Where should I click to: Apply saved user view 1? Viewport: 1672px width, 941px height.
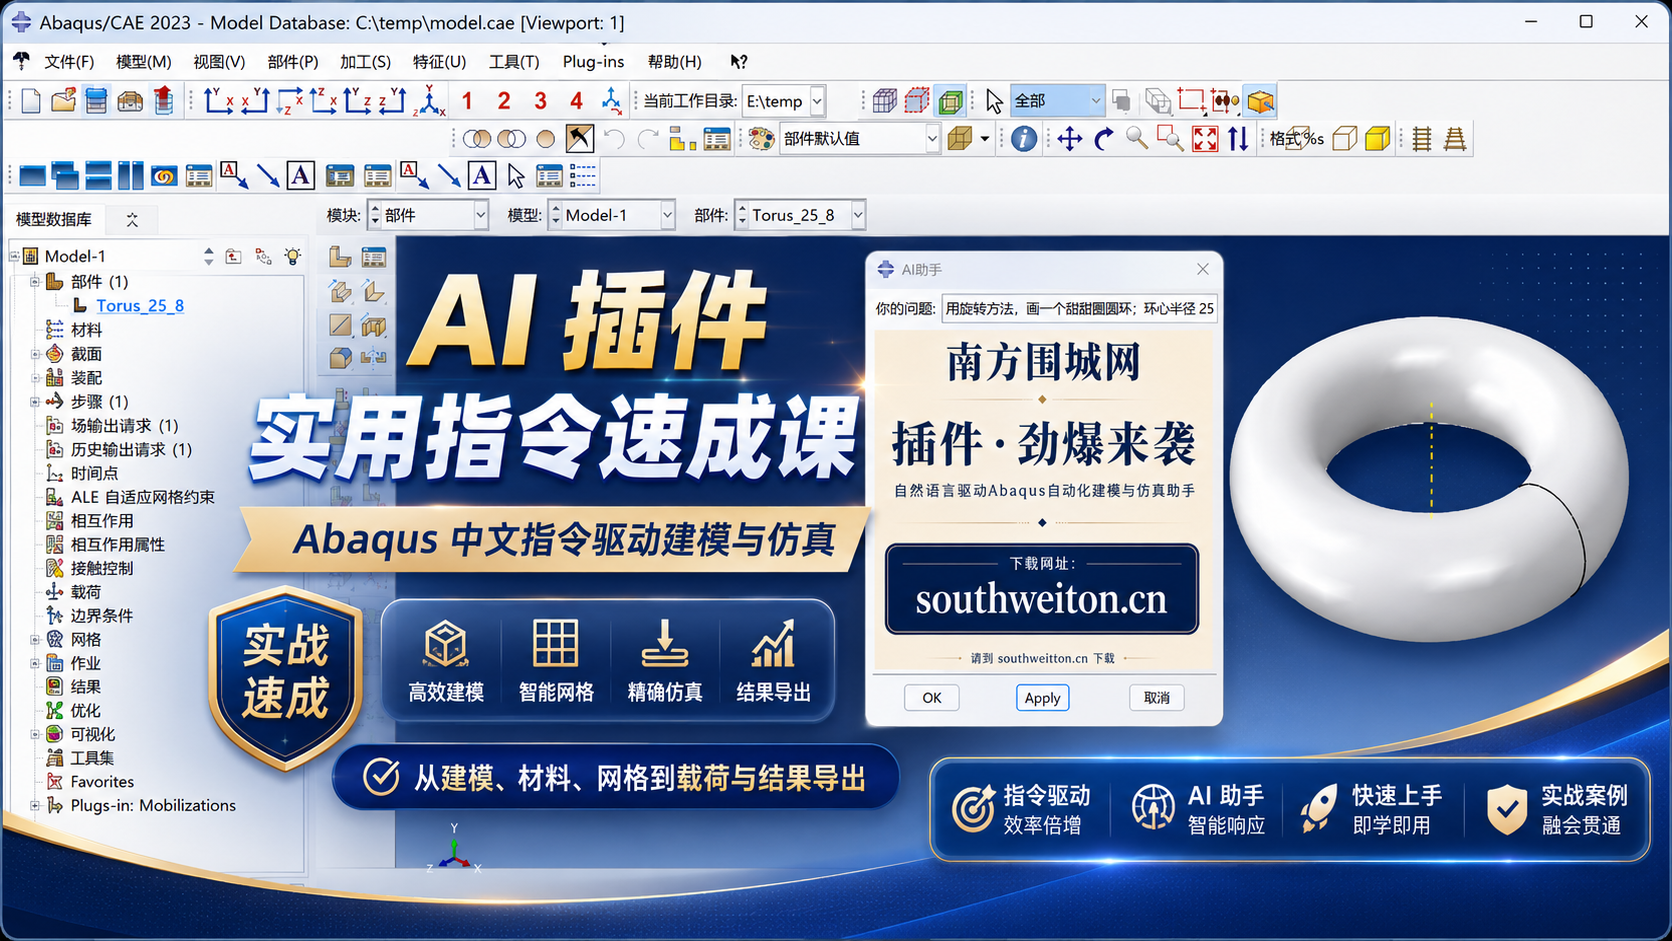click(x=467, y=101)
